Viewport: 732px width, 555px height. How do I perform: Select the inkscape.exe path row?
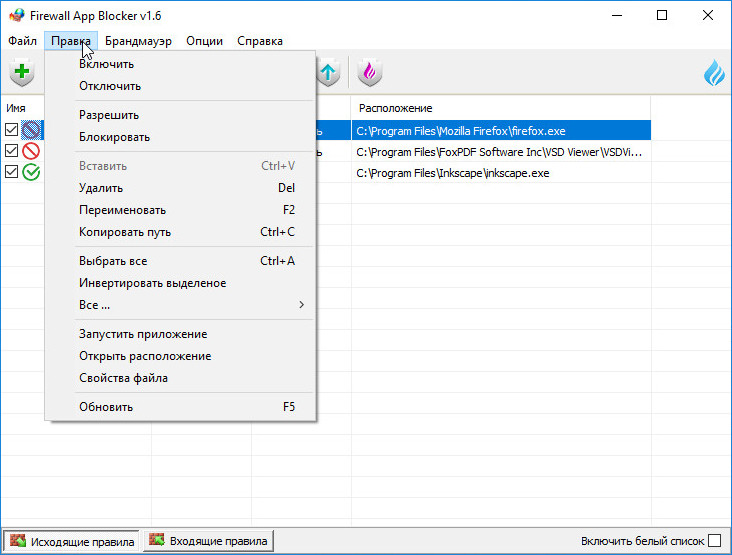point(501,173)
